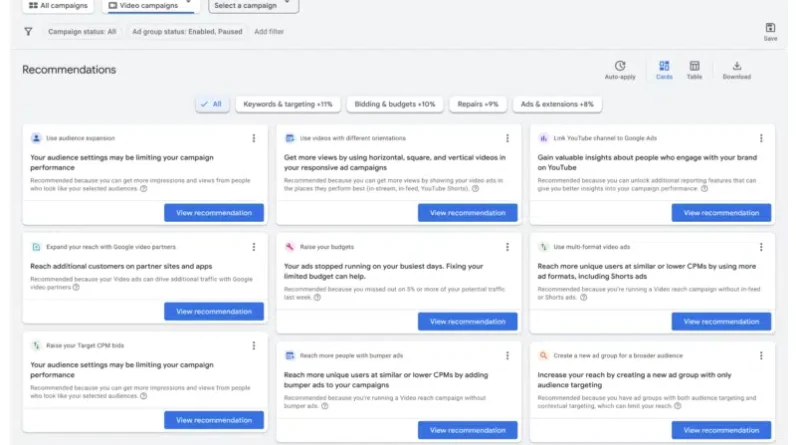Open help for the audience expansion reason
796x445 pixels.
144,189
